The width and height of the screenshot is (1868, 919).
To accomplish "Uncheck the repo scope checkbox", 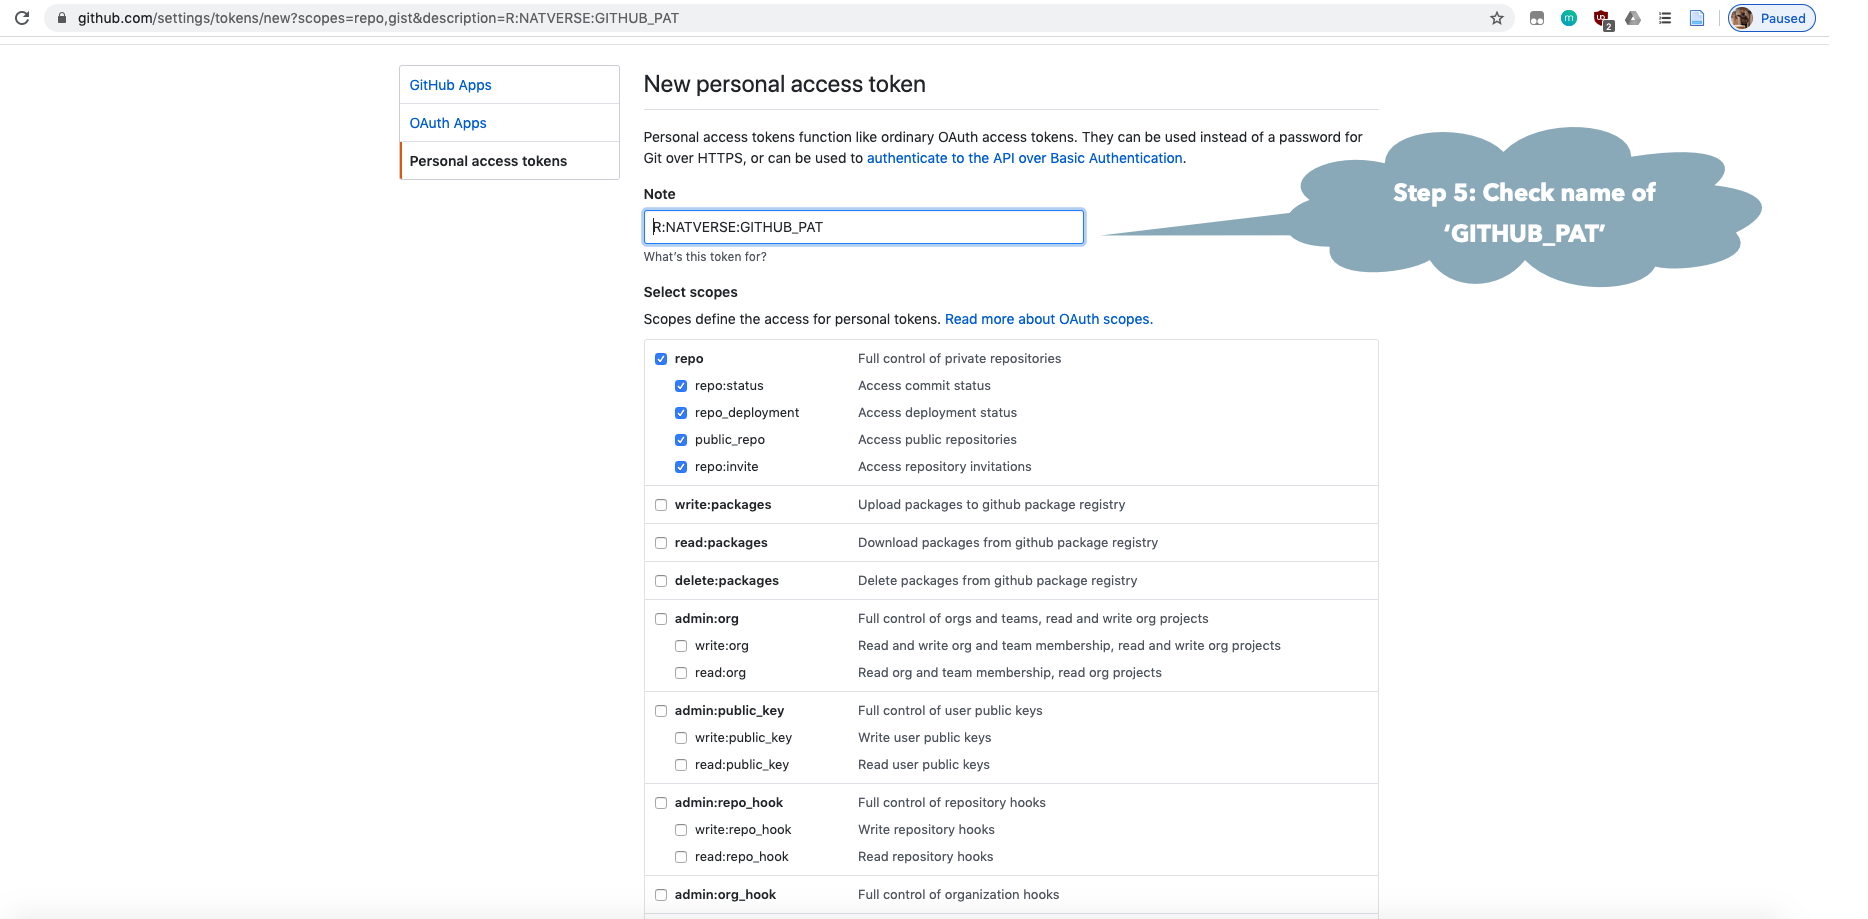I will 661,359.
